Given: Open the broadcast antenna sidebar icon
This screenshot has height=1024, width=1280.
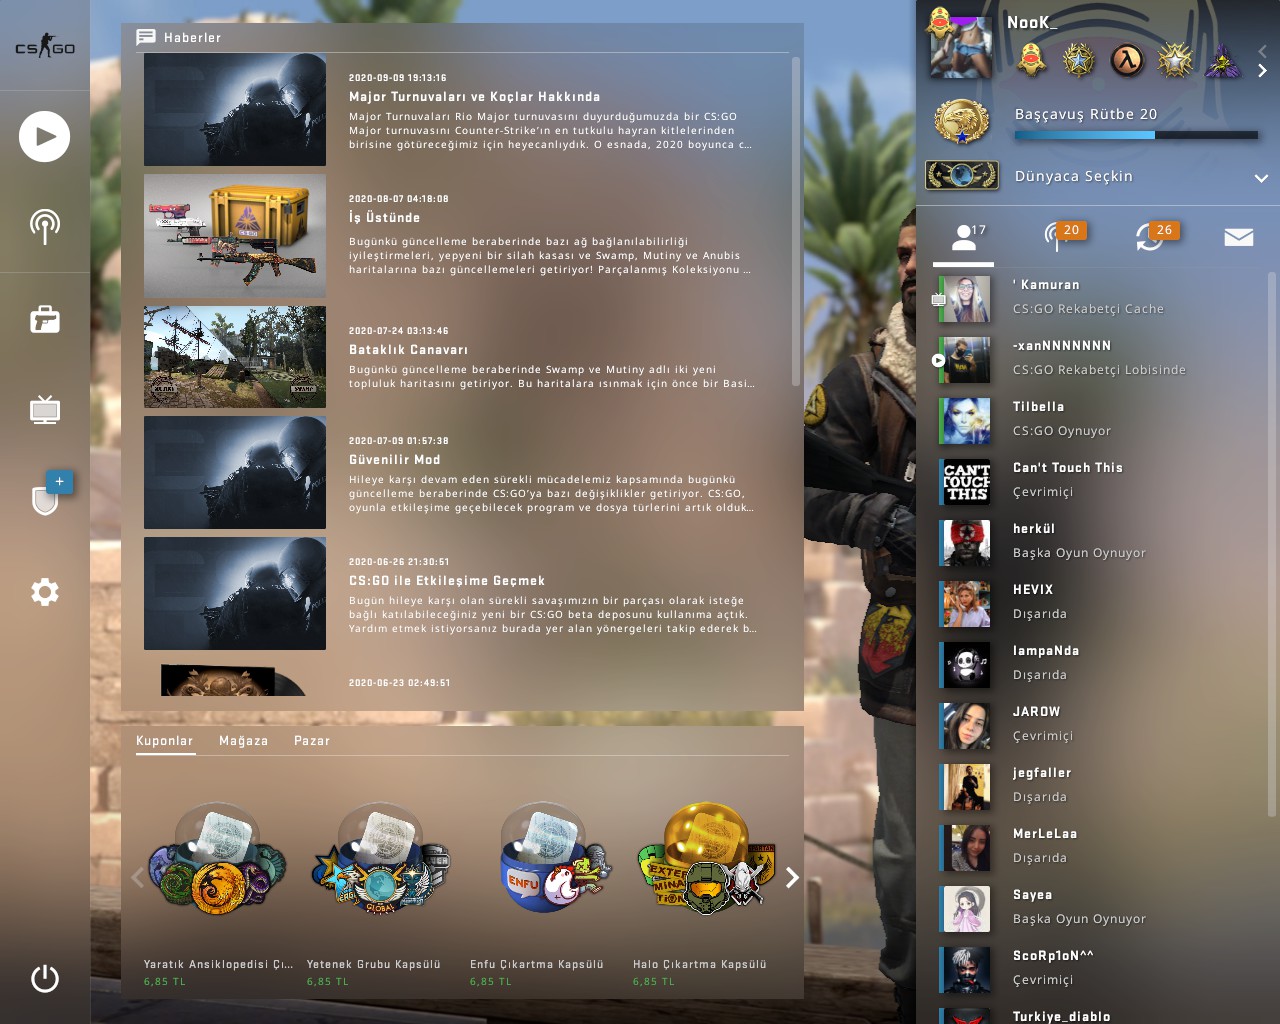Looking at the screenshot, I should 45,227.
